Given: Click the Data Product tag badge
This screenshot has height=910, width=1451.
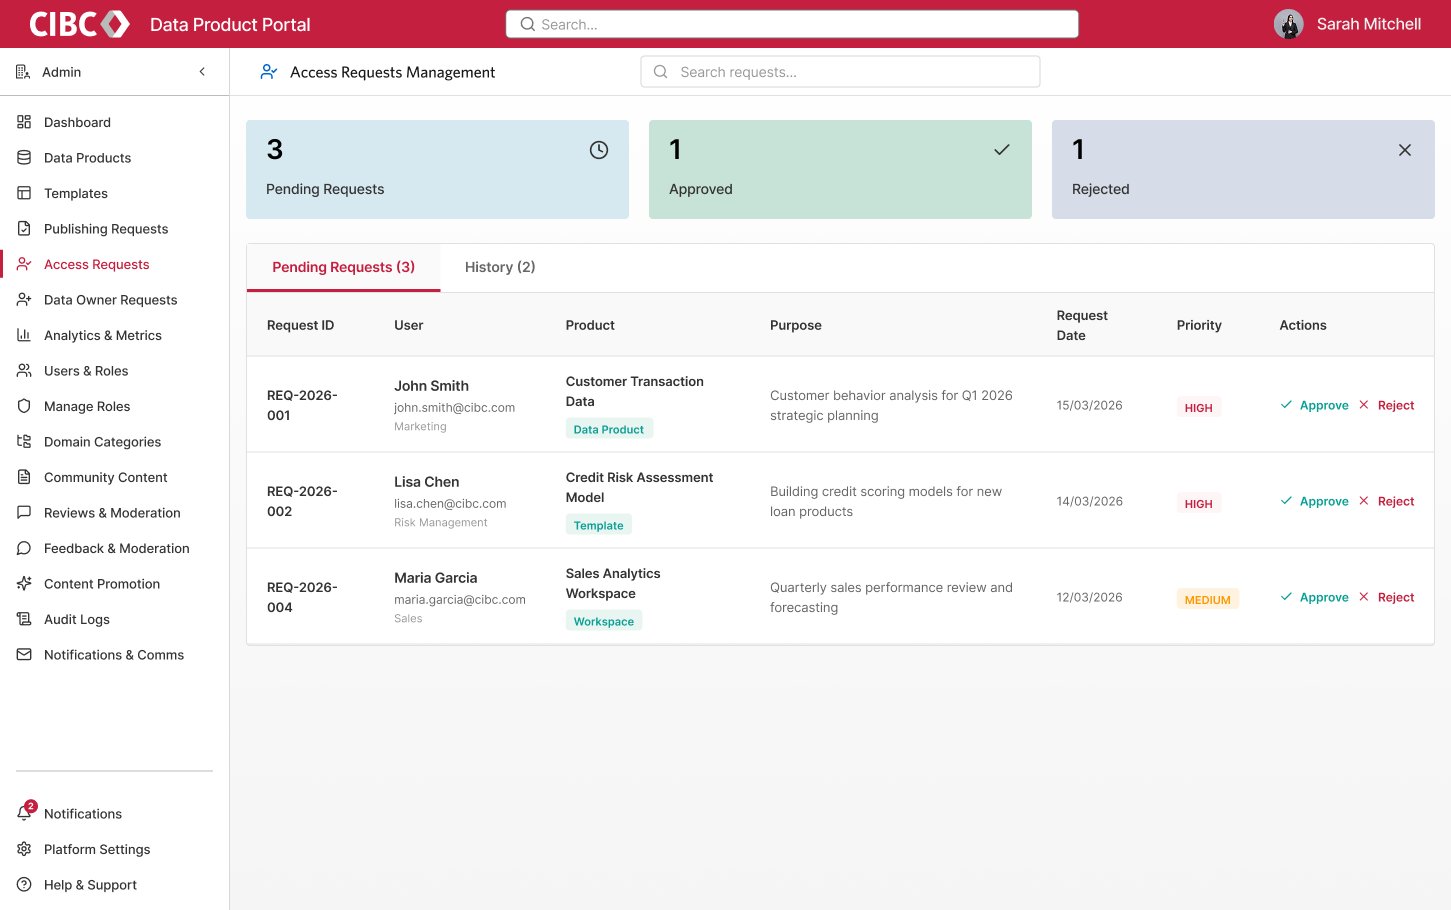Looking at the screenshot, I should click(609, 429).
